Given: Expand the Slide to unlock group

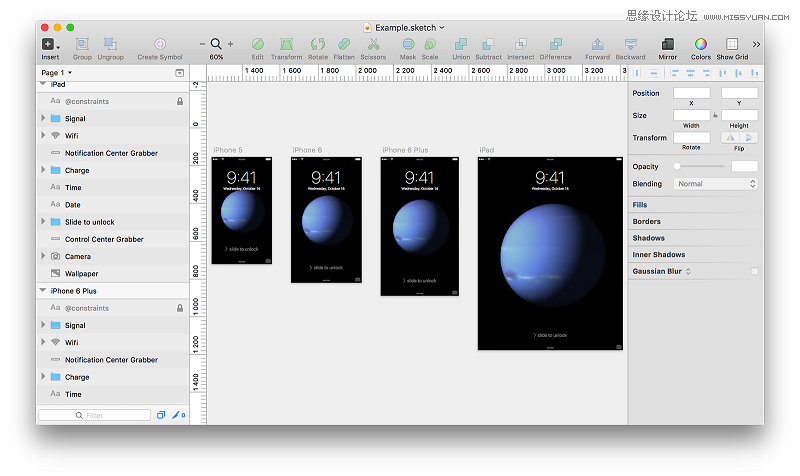Looking at the screenshot, I should click(x=43, y=222).
